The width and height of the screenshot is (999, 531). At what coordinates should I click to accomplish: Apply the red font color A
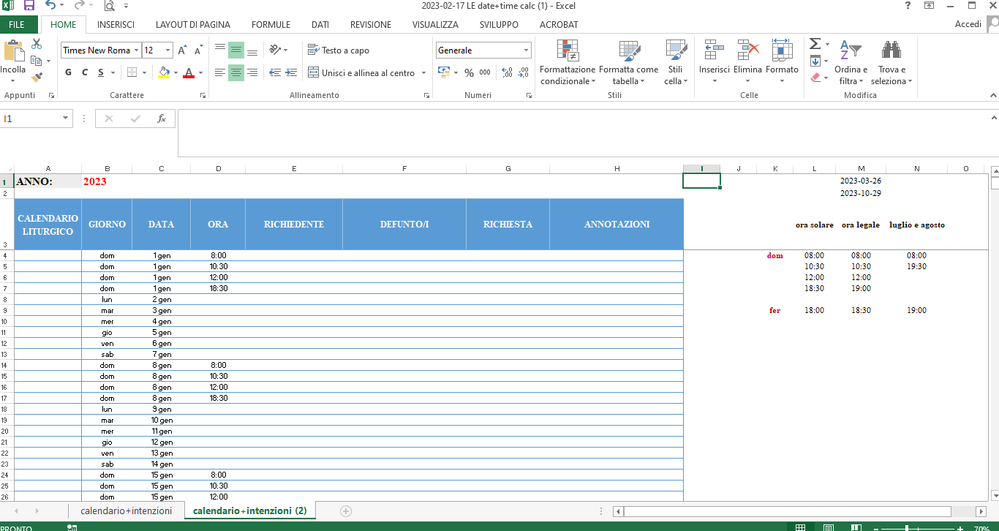tap(188, 73)
